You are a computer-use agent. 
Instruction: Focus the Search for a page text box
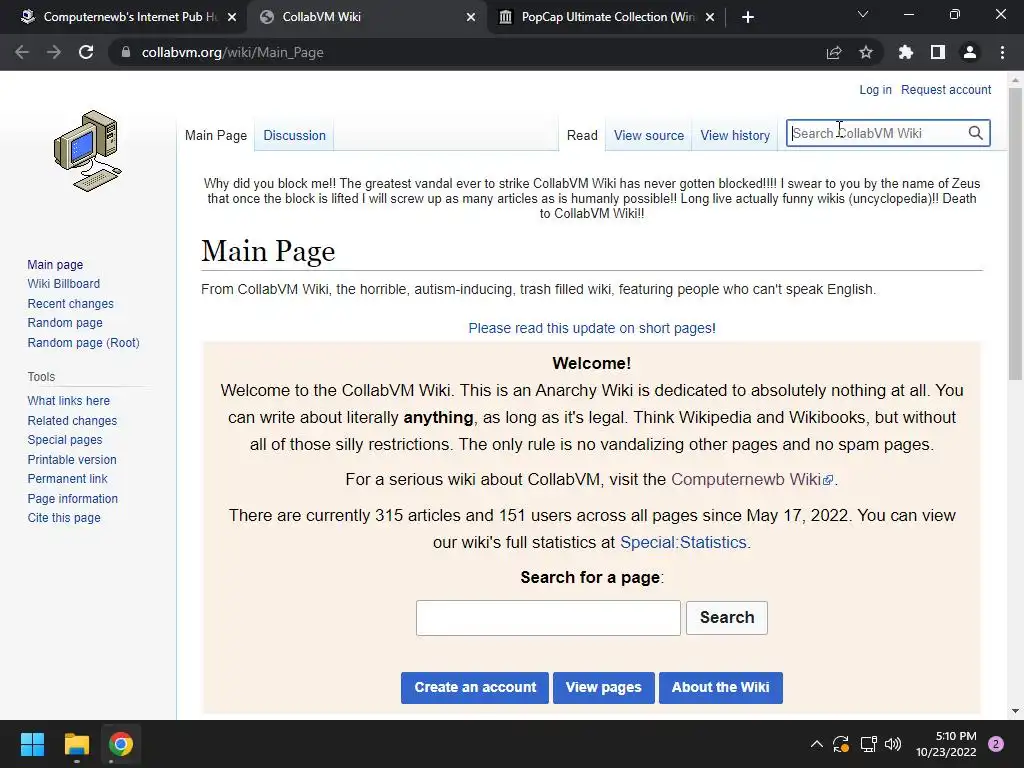point(548,618)
